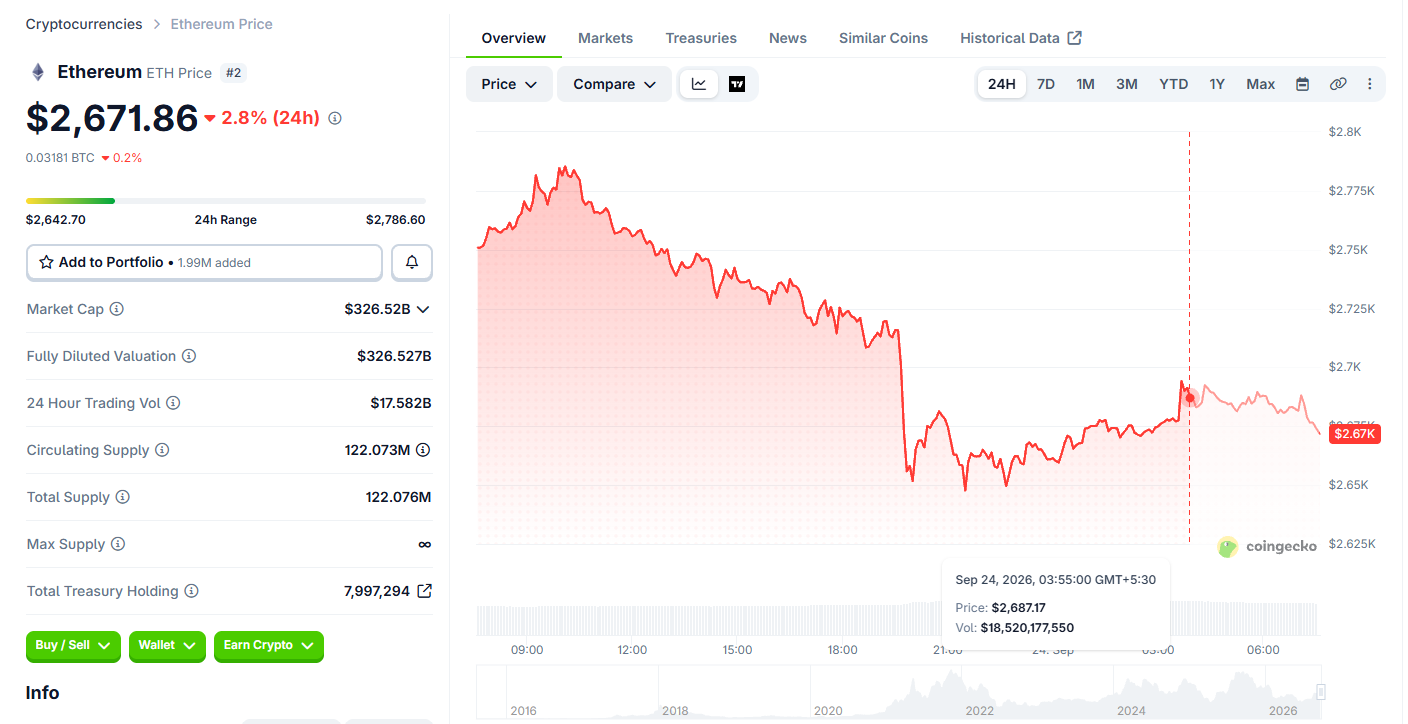1408x724 pixels.
Task: Click the Ethereum Price breadcrumb text
Action: tap(222, 24)
